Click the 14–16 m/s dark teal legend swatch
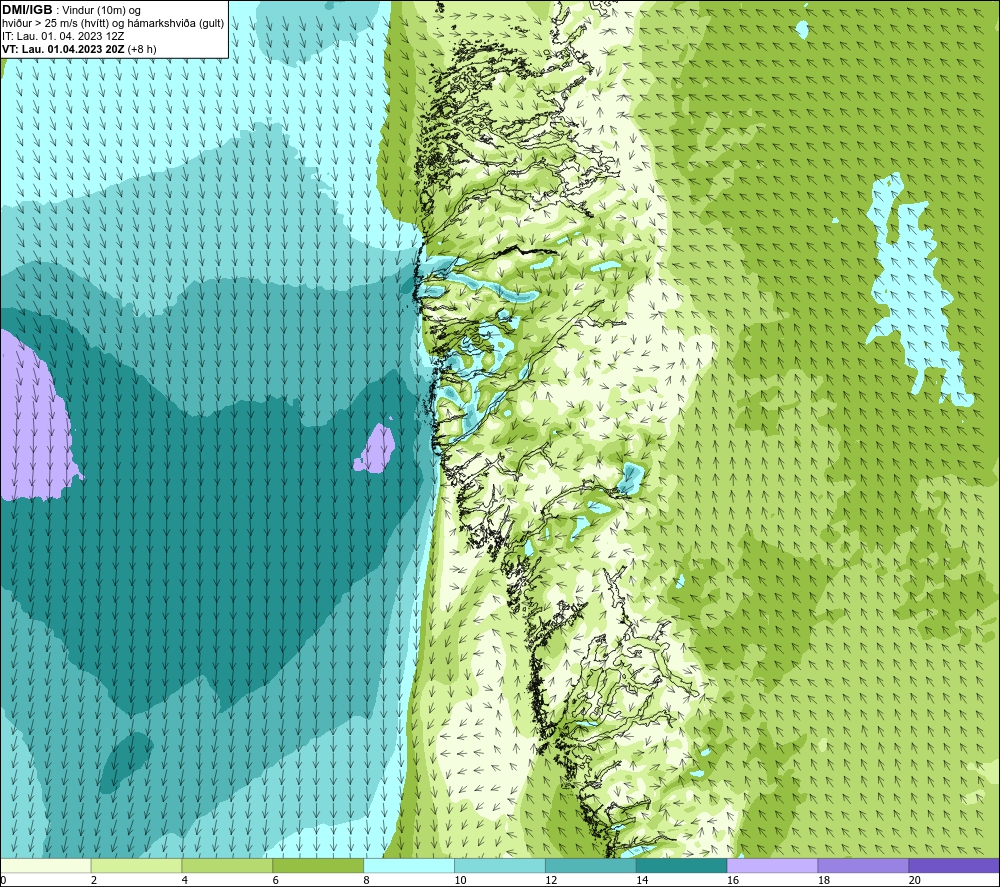 click(x=681, y=865)
